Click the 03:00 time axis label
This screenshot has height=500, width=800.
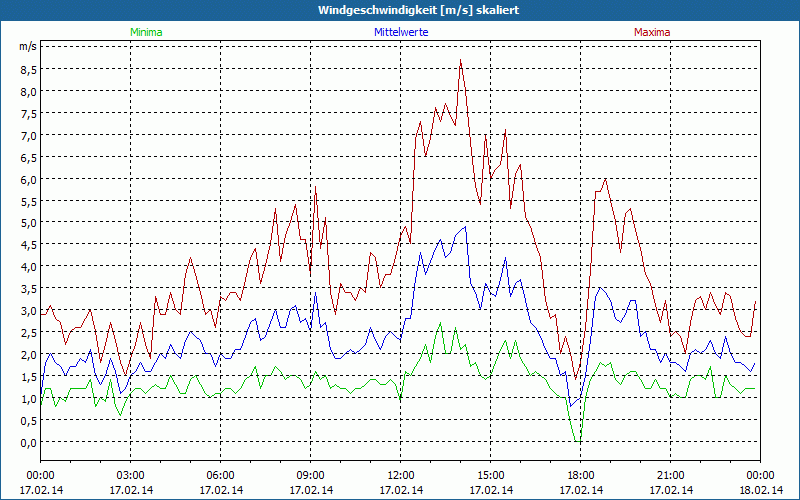coord(131,476)
